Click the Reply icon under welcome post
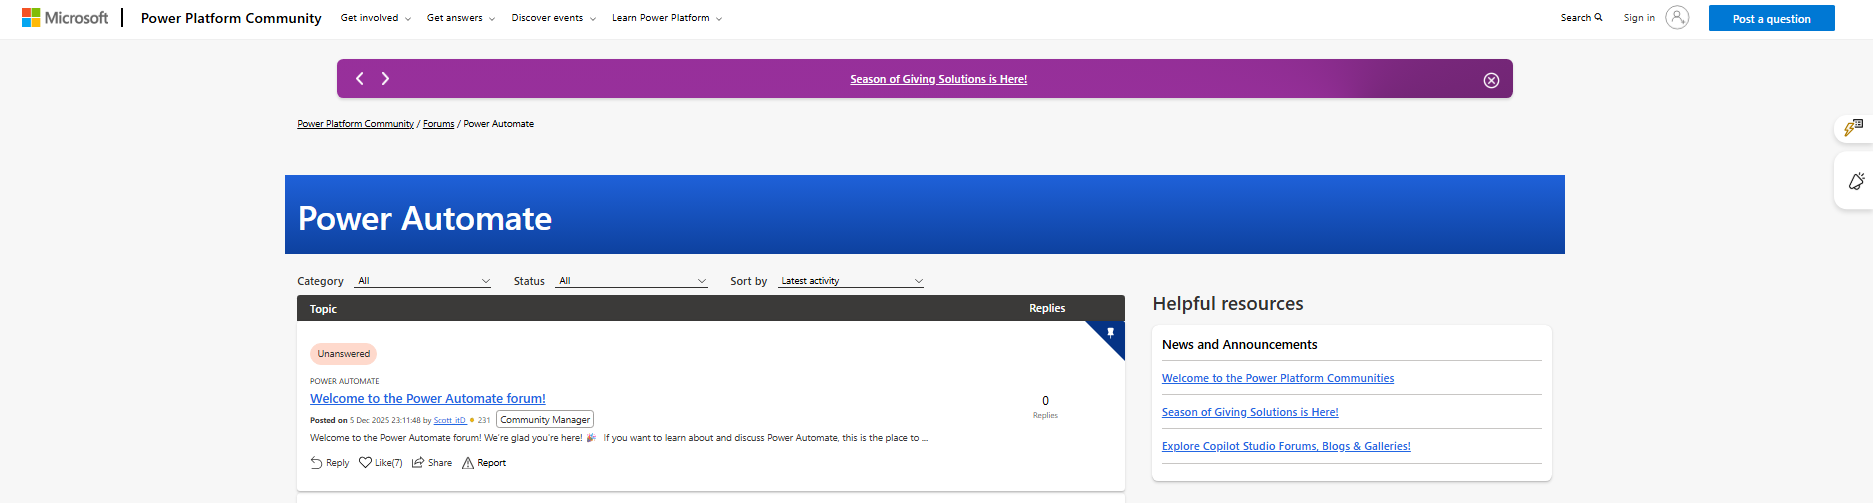 [x=316, y=463]
